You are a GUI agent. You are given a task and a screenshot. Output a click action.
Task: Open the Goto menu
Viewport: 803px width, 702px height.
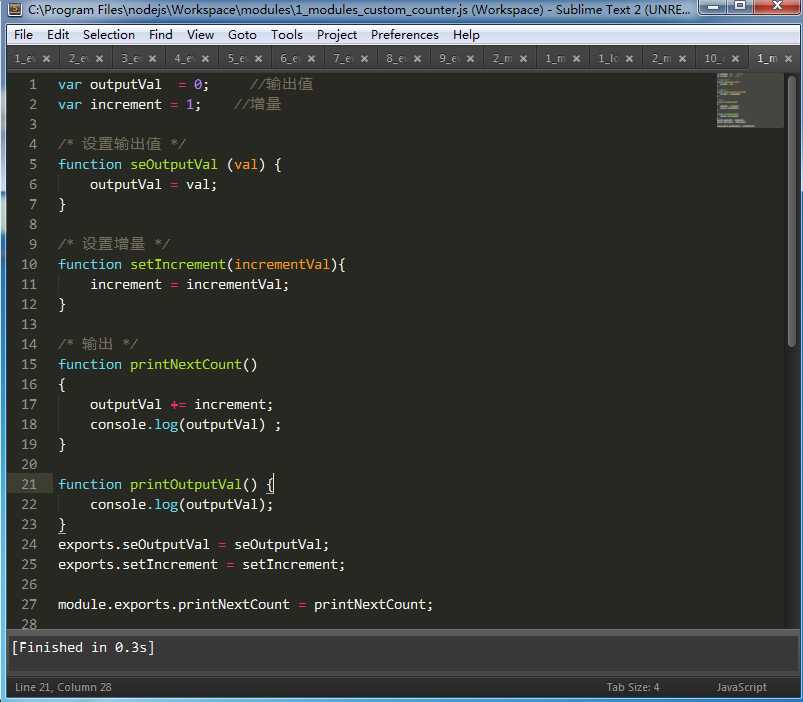pos(242,34)
